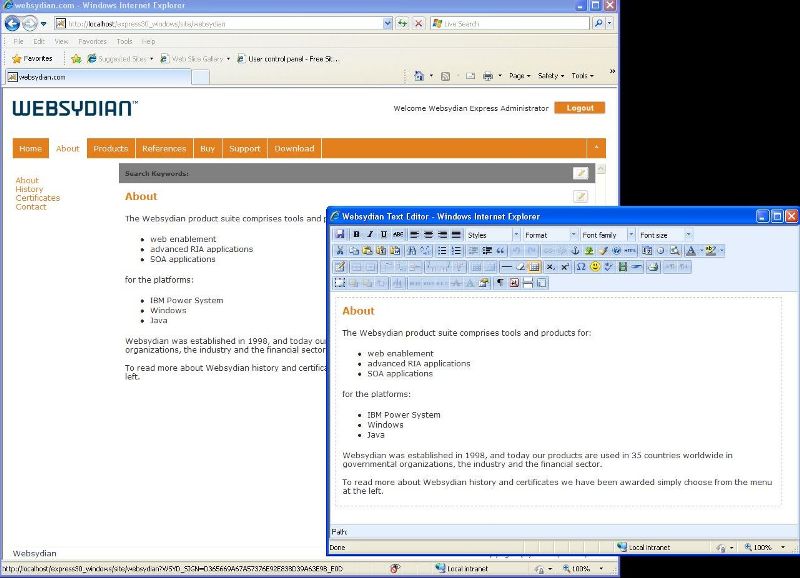800x578 pixels.
Task: Open the text color picker letter A
Action: 691,250
